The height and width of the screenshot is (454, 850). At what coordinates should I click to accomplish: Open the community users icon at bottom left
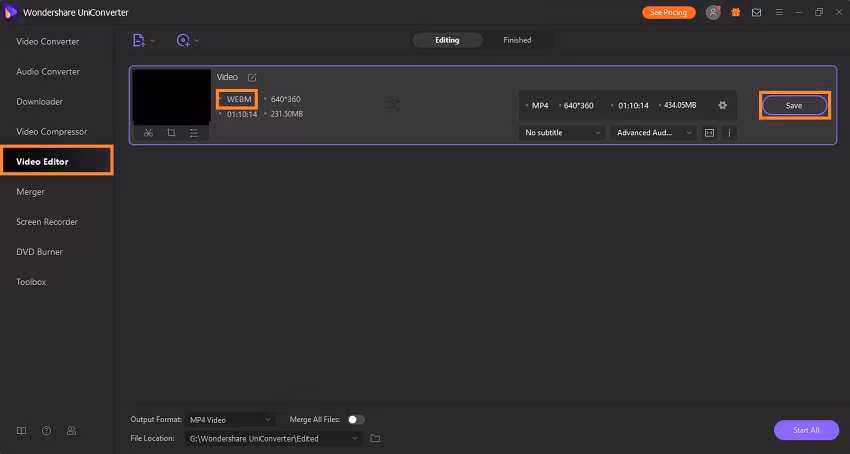coord(72,431)
